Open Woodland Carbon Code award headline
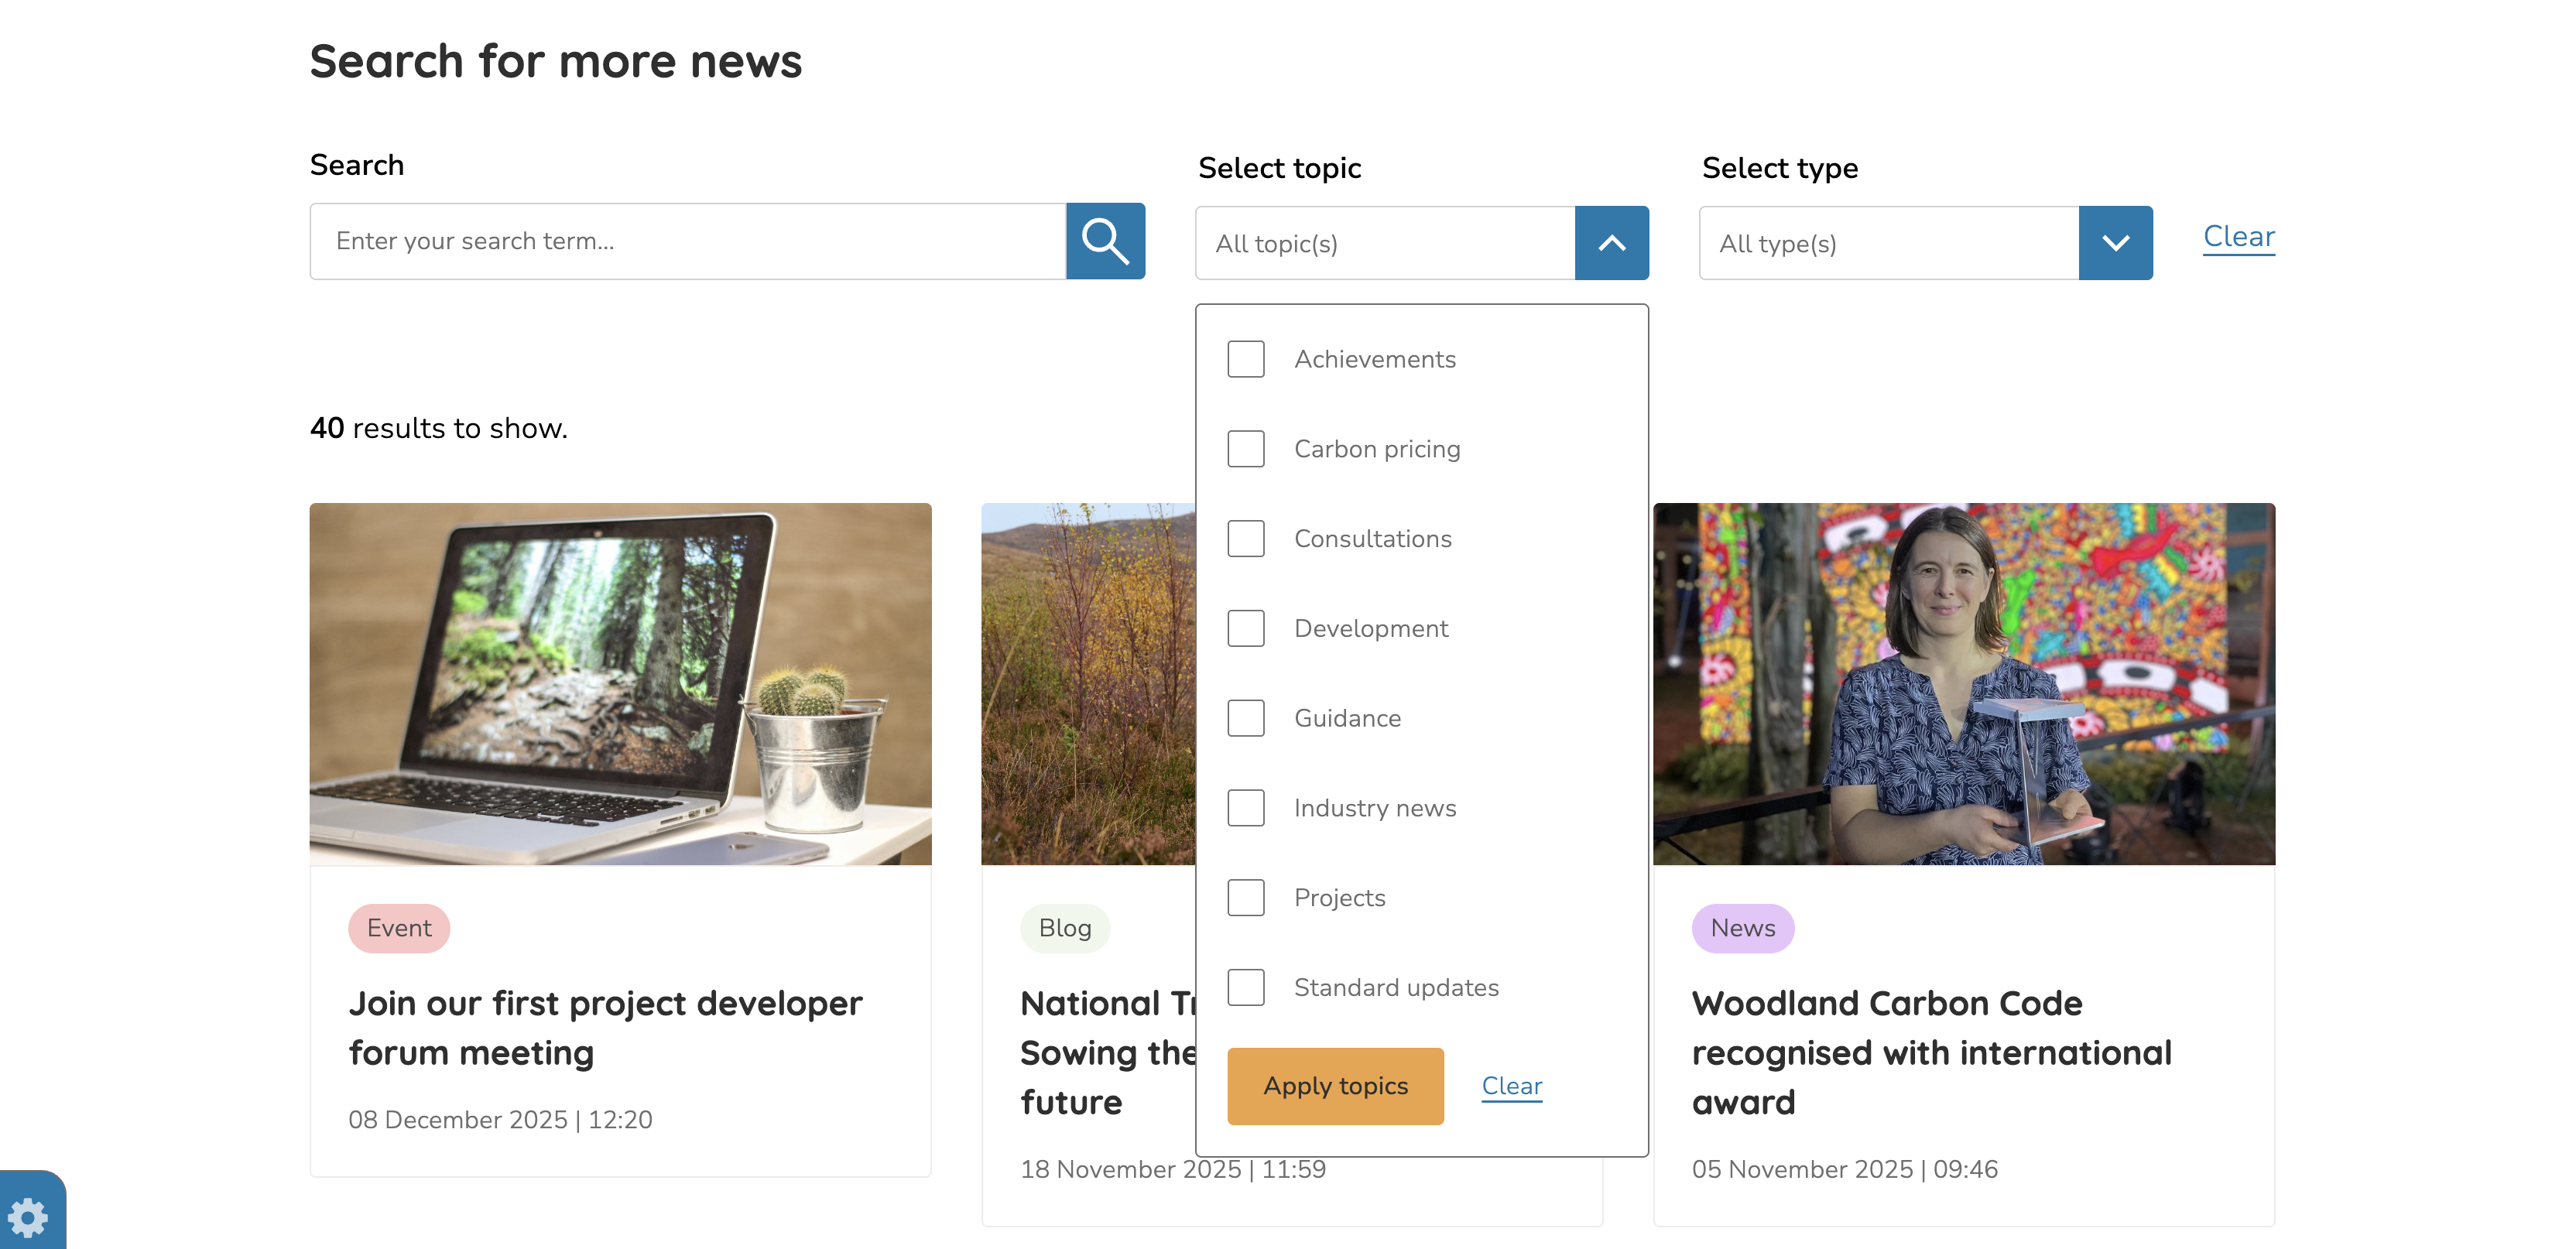 pos(1931,1052)
